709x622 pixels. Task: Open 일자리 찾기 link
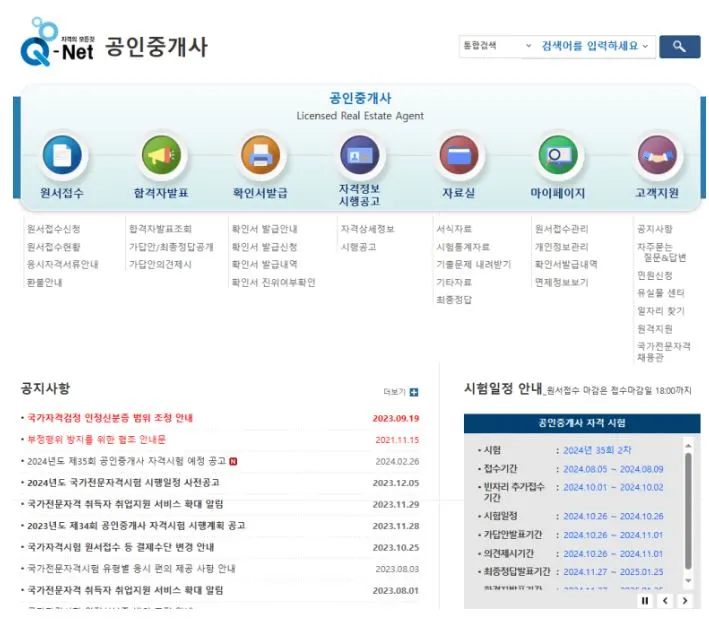tap(661, 311)
